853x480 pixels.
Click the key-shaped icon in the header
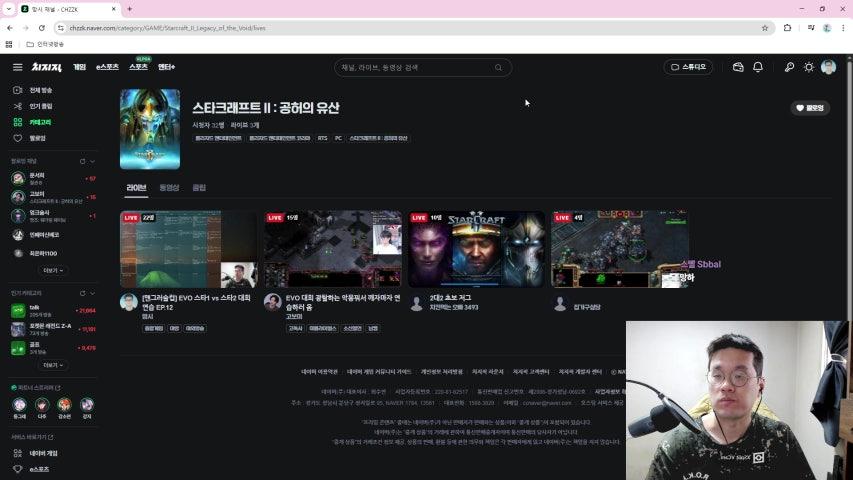click(x=789, y=67)
